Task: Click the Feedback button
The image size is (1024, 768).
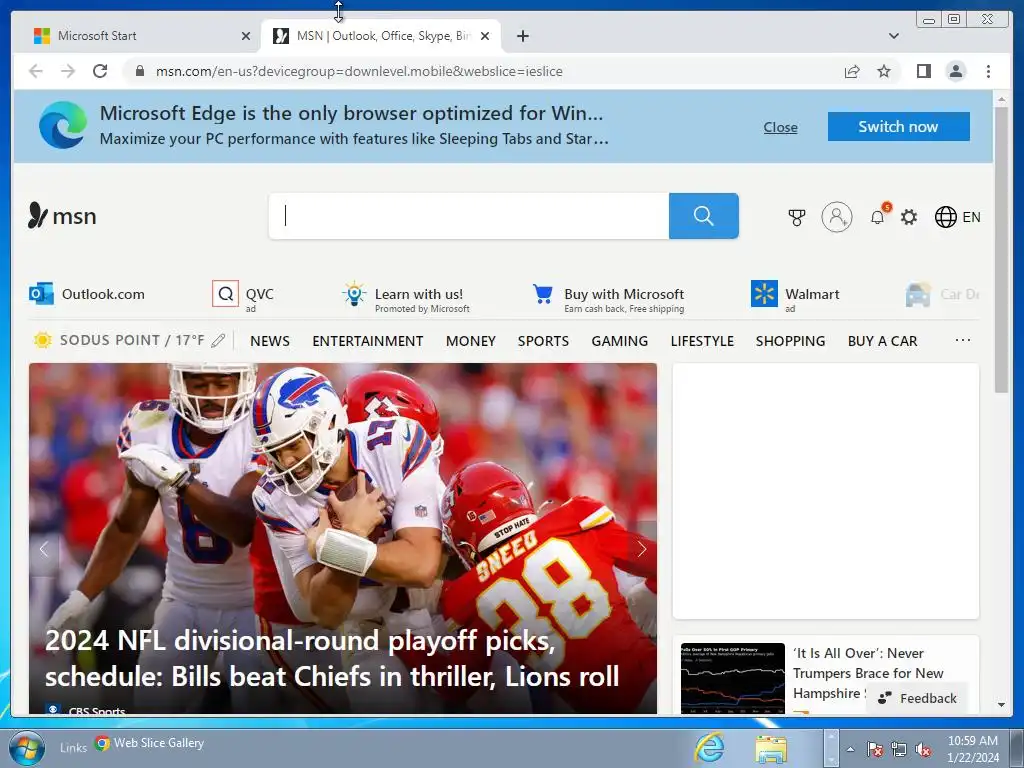Action: coord(918,698)
